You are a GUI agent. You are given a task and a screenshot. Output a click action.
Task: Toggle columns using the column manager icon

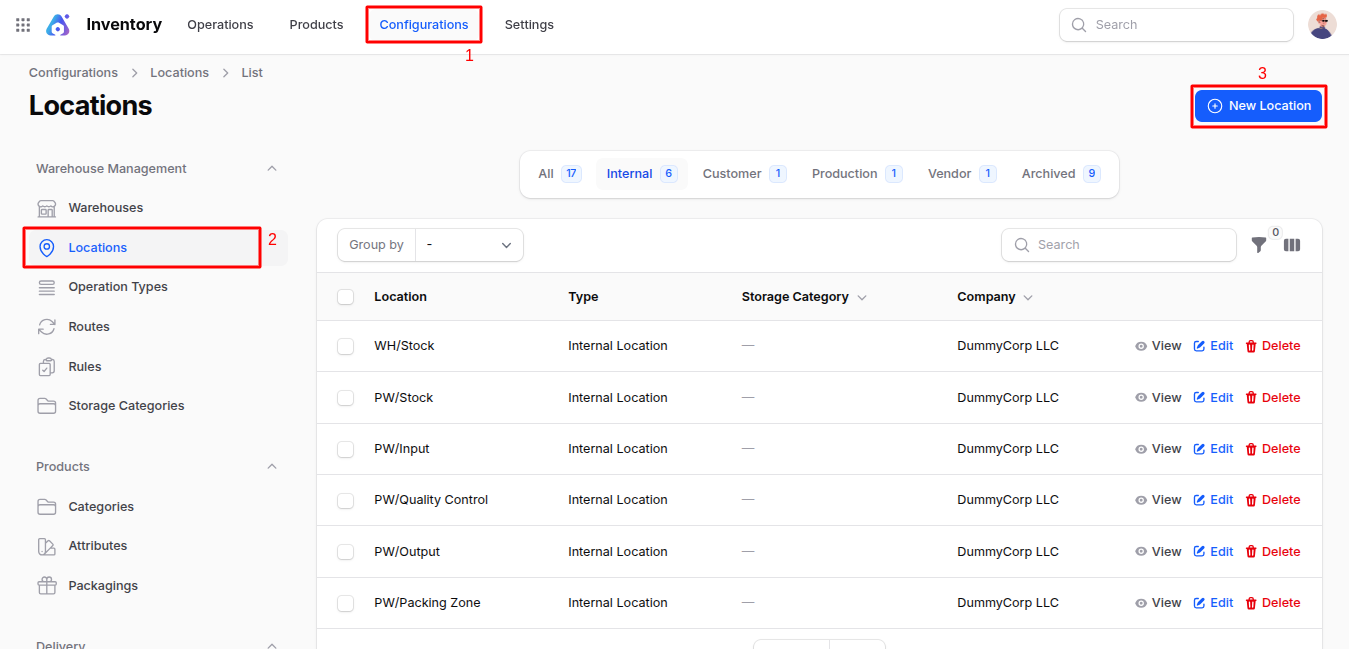point(1292,245)
